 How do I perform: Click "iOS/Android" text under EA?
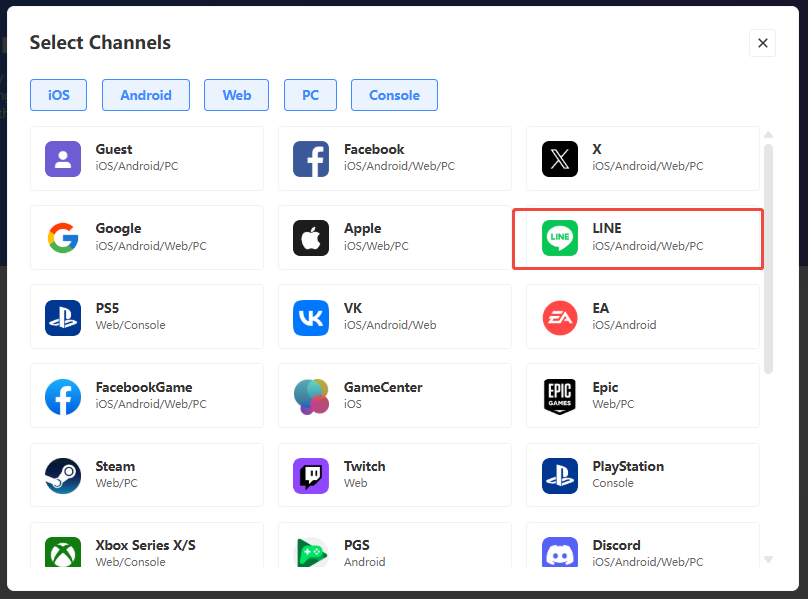(624, 325)
